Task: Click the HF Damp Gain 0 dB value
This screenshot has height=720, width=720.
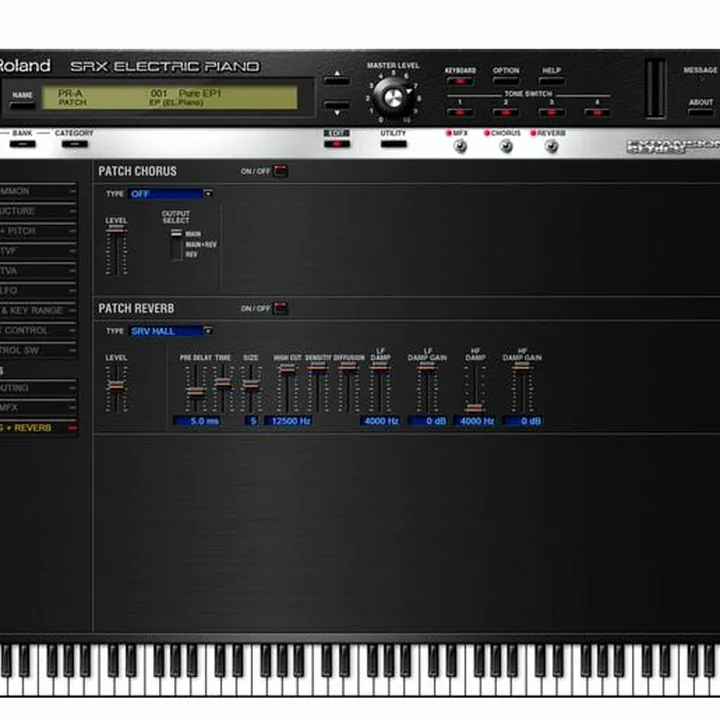Action: click(x=523, y=421)
